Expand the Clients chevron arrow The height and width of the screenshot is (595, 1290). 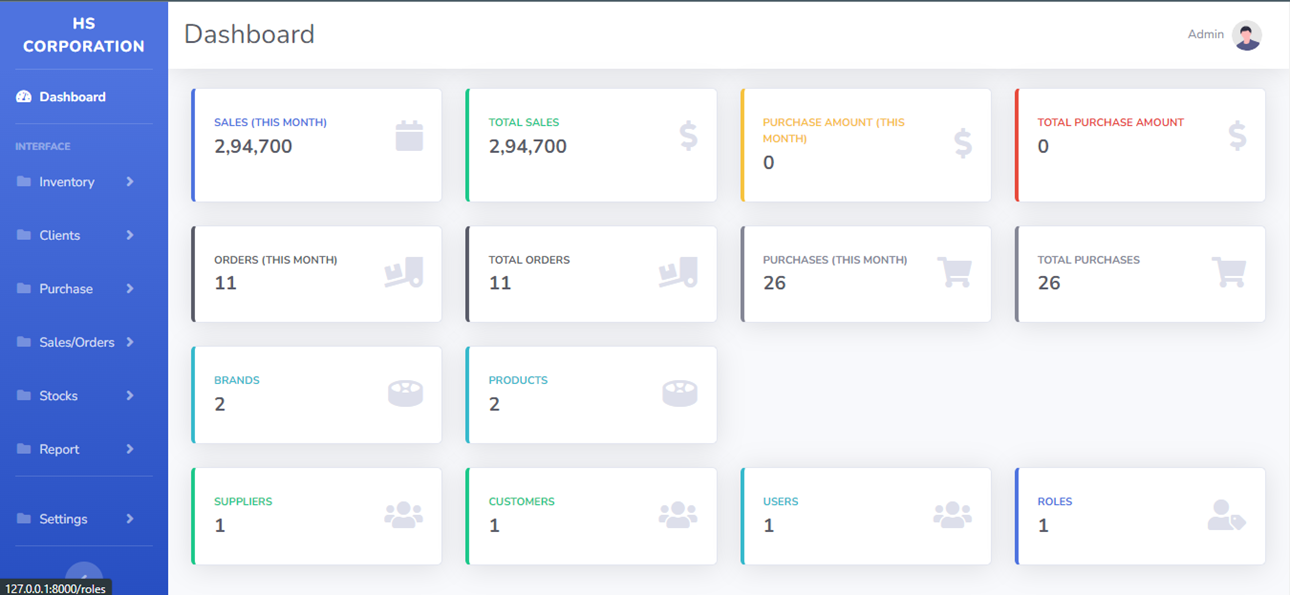[x=130, y=235]
